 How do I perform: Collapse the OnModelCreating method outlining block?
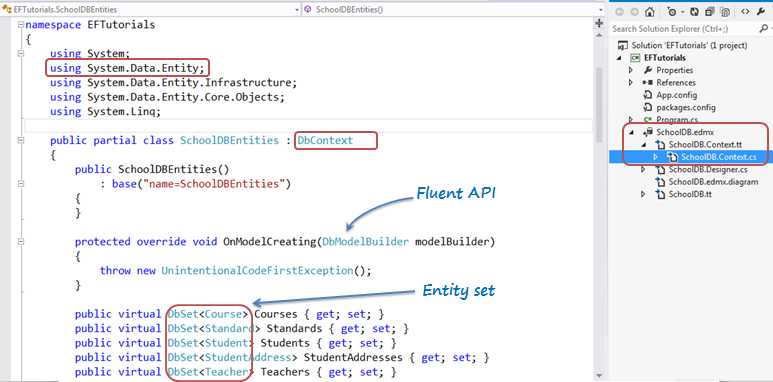coord(21,242)
